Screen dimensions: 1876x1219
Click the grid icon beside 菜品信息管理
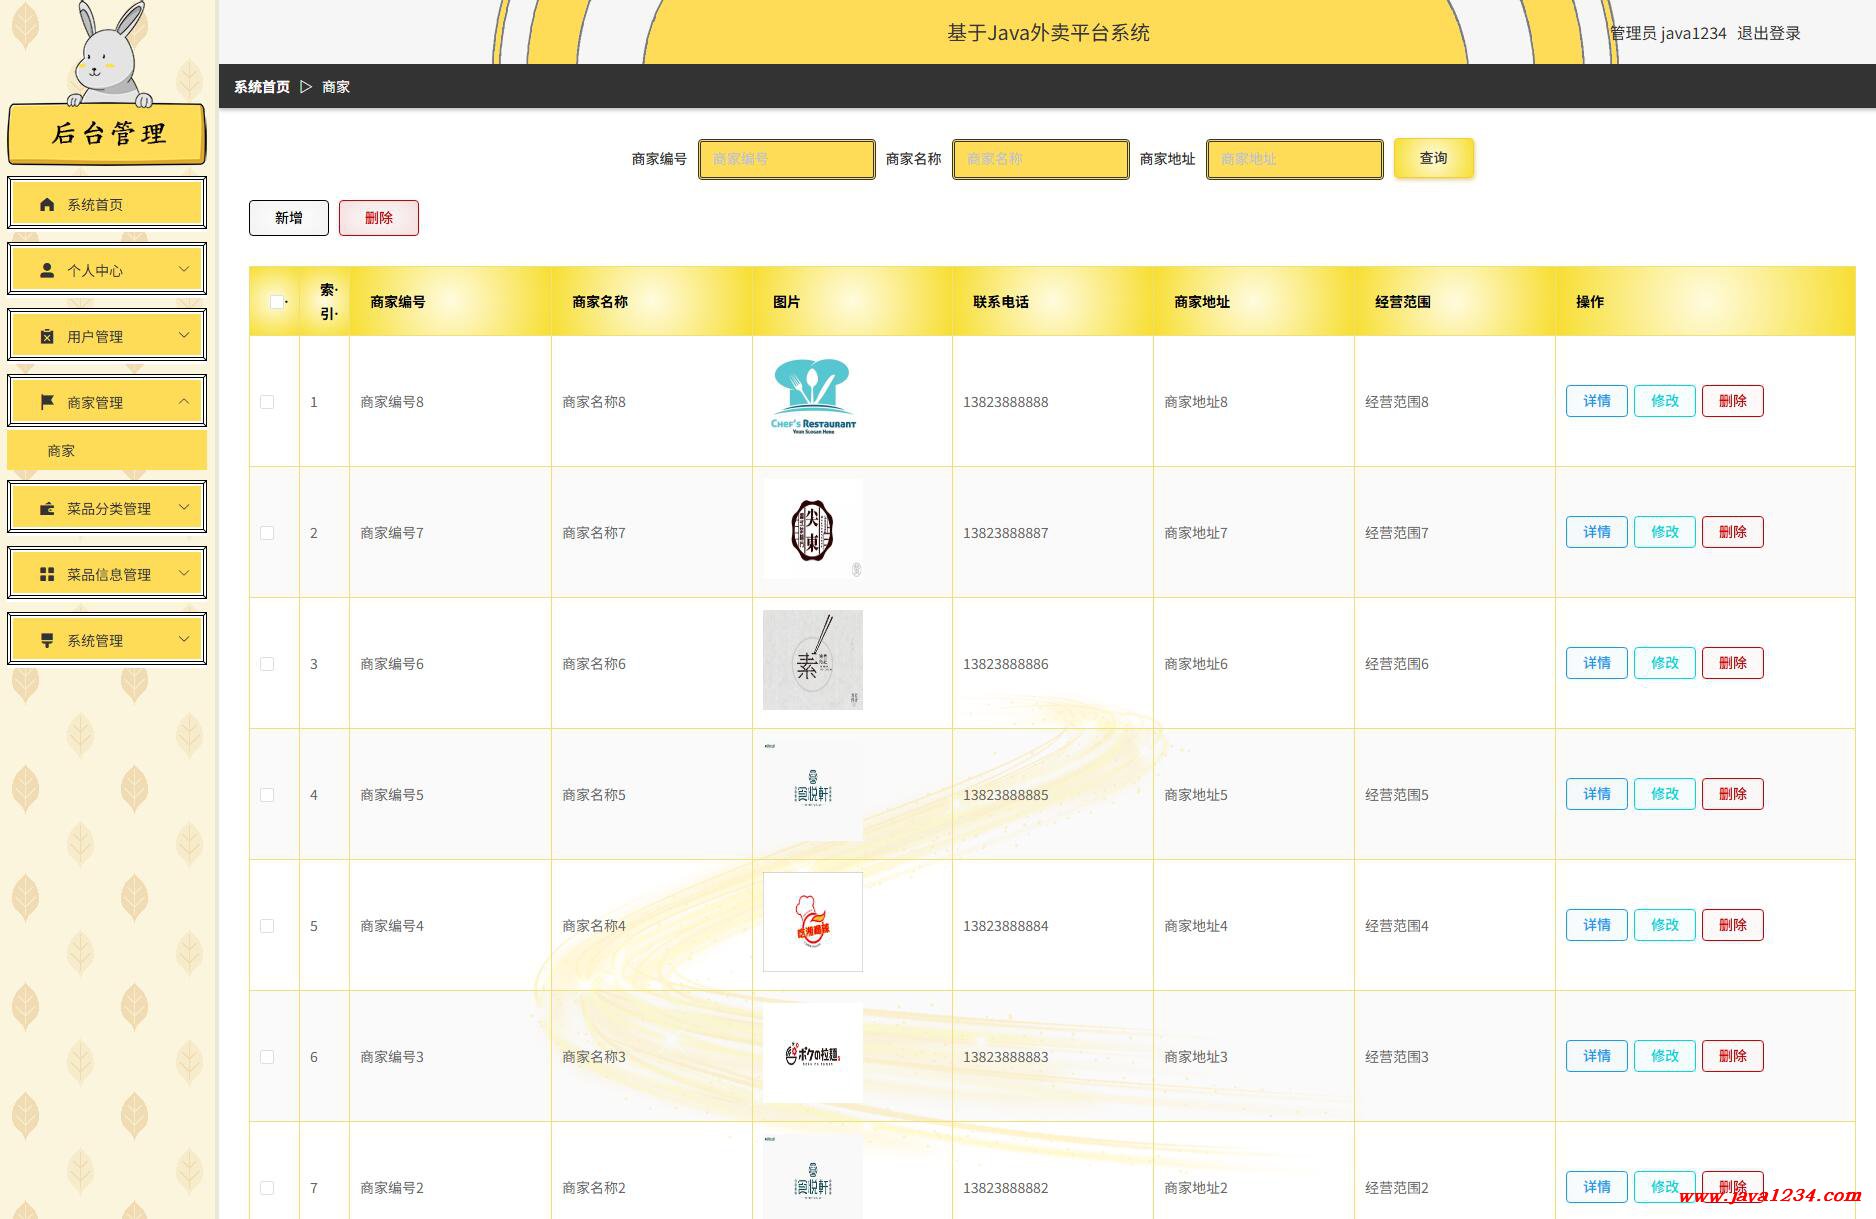[47, 574]
